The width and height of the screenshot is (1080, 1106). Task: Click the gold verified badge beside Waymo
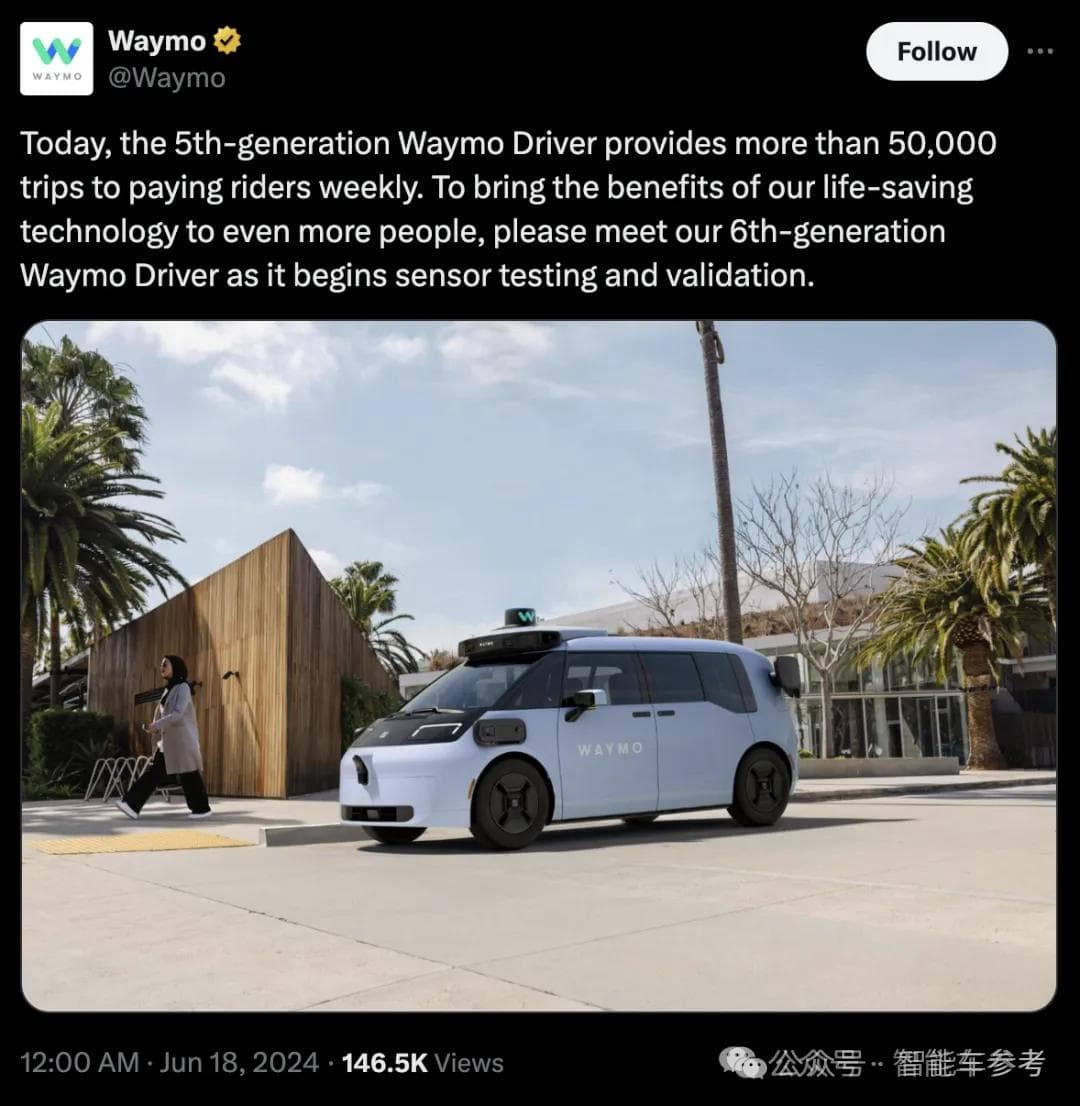click(x=227, y=41)
